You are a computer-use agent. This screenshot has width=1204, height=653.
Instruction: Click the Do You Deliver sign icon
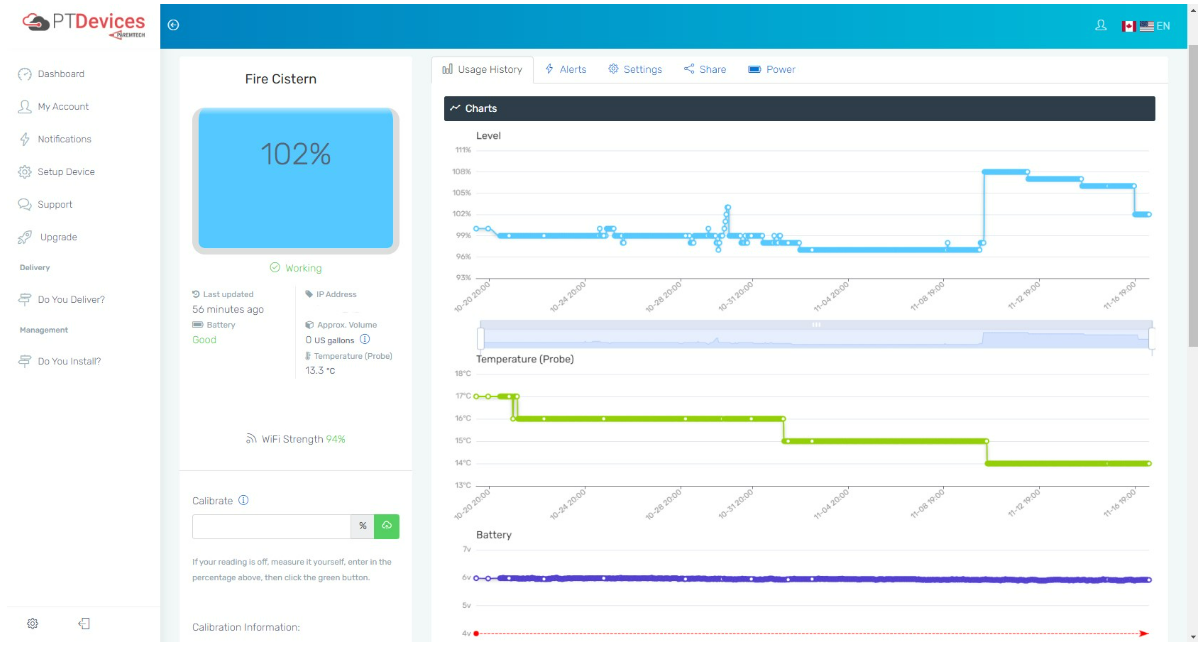(25, 300)
